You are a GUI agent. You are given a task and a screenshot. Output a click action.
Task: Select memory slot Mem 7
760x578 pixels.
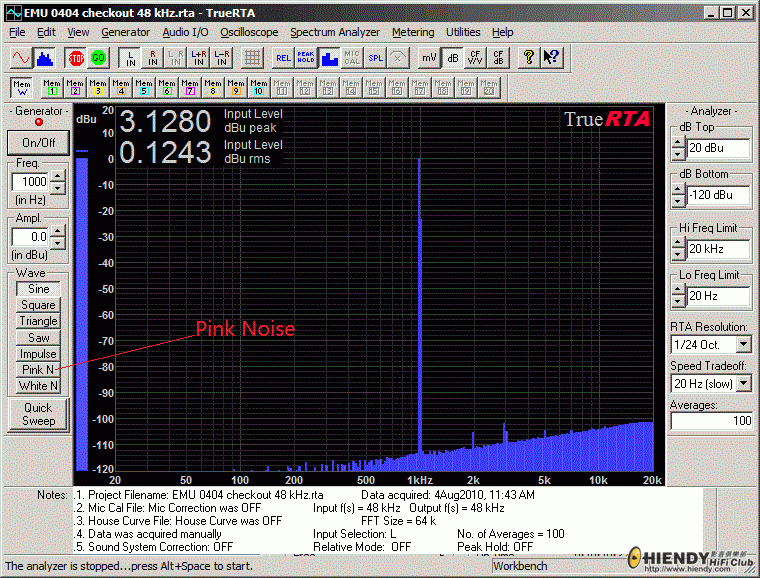(190, 88)
